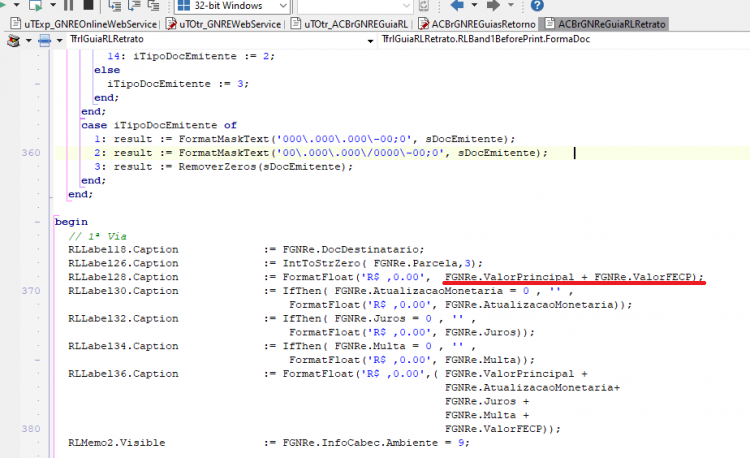Open the empty combo box beside the platform selector
The height and width of the screenshot is (458, 750).
(354, 6)
